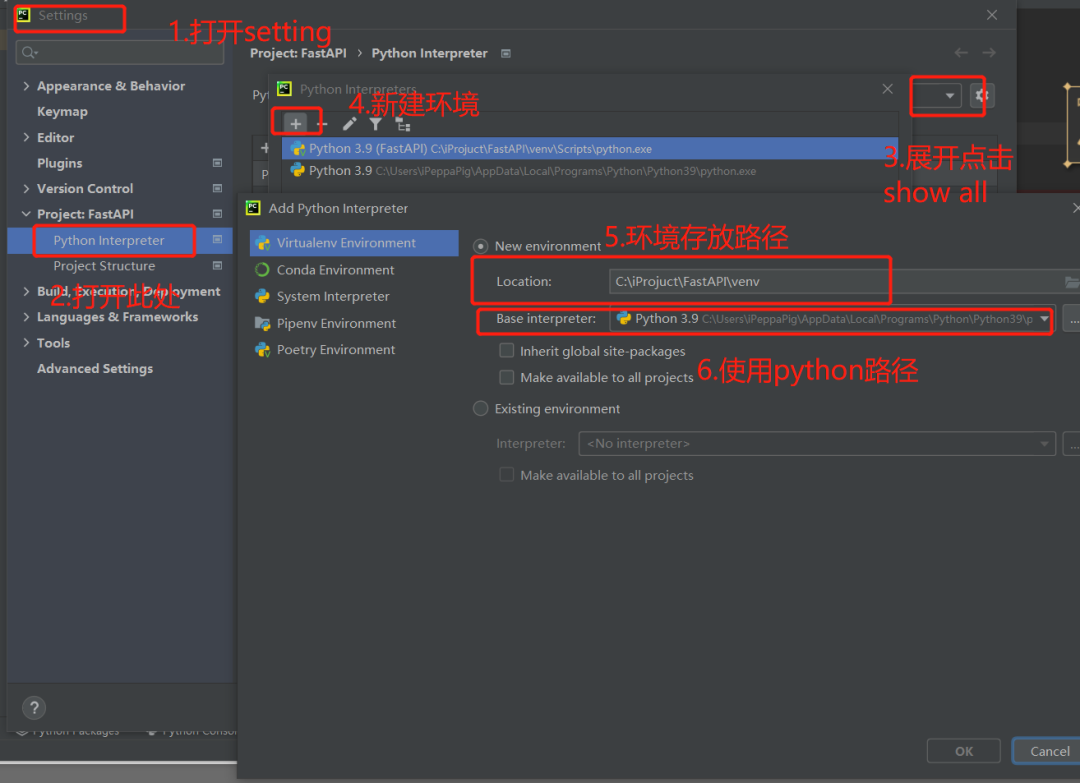This screenshot has height=783, width=1080.
Task: Click the filter funnel icon in Python Interpreters
Action: point(375,124)
